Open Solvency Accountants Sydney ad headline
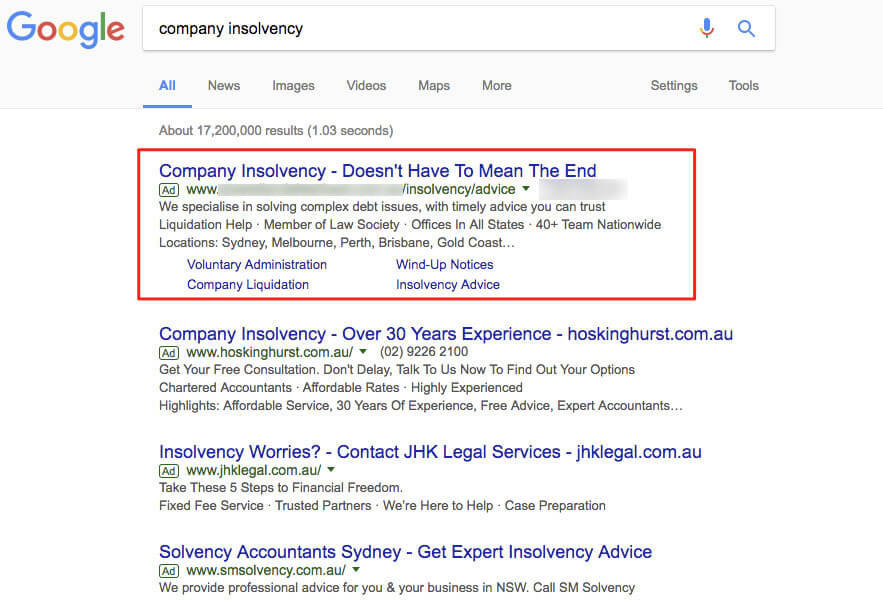 click(x=405, y=551)
